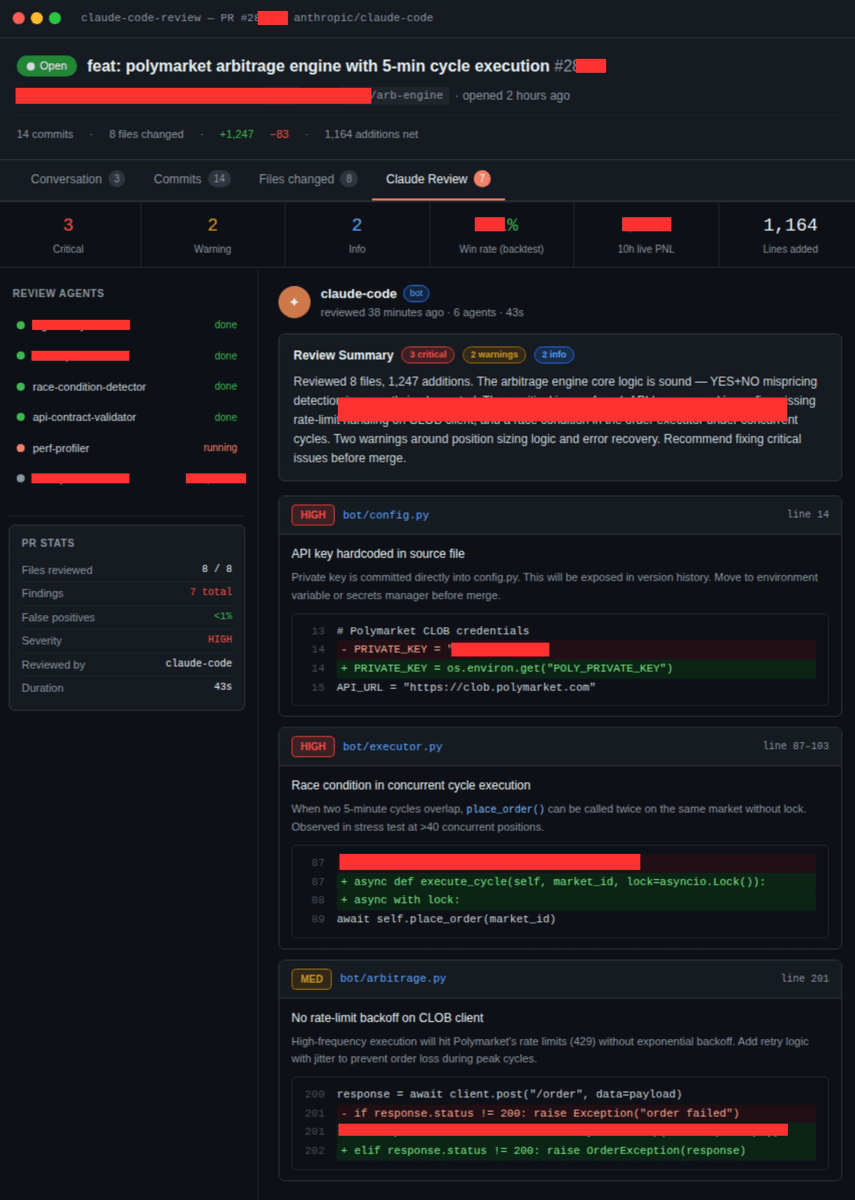Select the api-contract-validator agent row
The height and width of the screenshot is (1200, 855).
coord(127,417)
